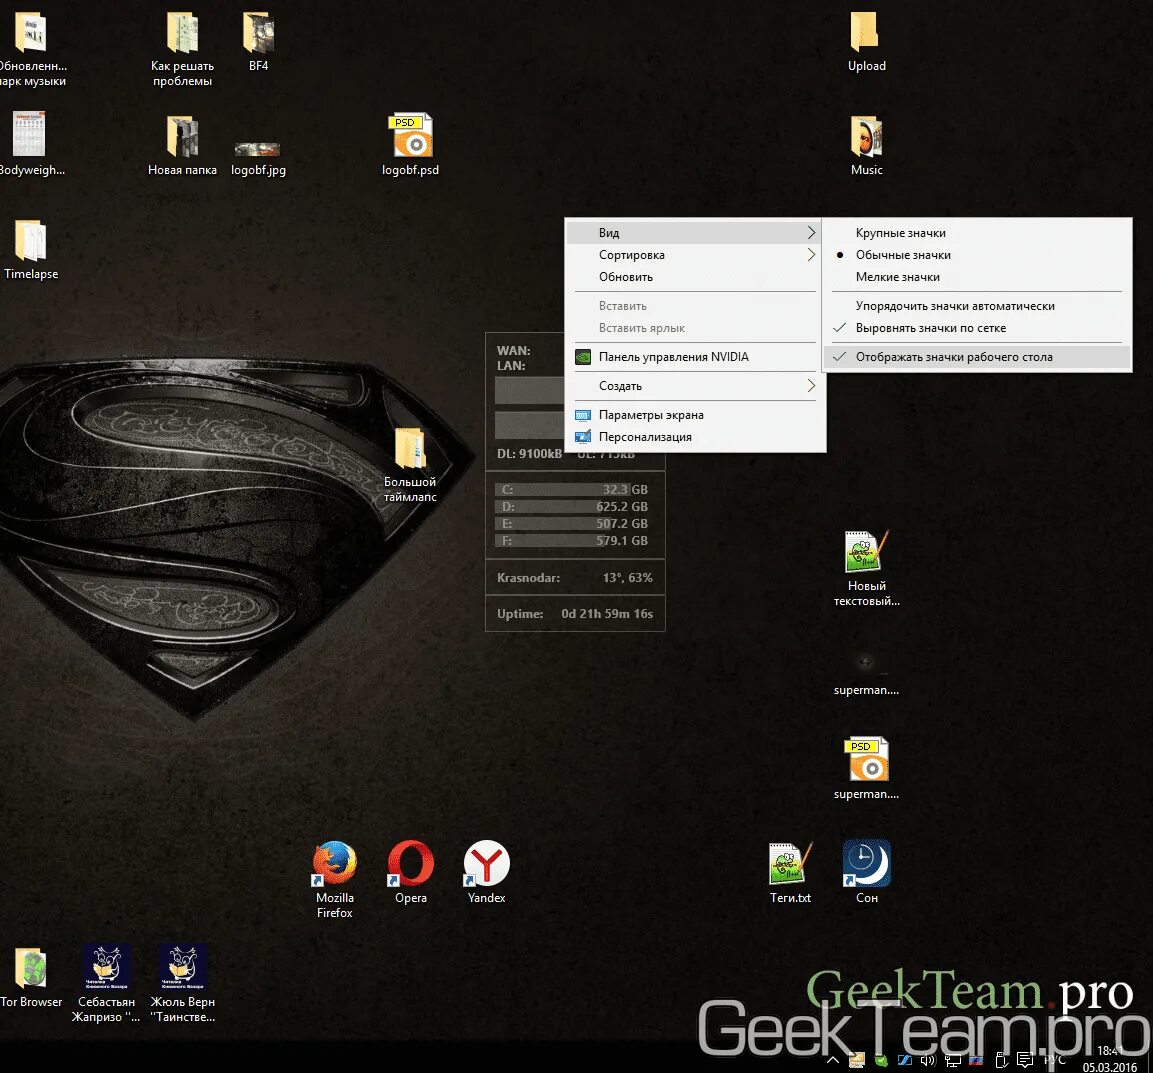Click the greyed Вставить entry
The width and height of the screenshot is (1153, 1073).
(695, 306)
